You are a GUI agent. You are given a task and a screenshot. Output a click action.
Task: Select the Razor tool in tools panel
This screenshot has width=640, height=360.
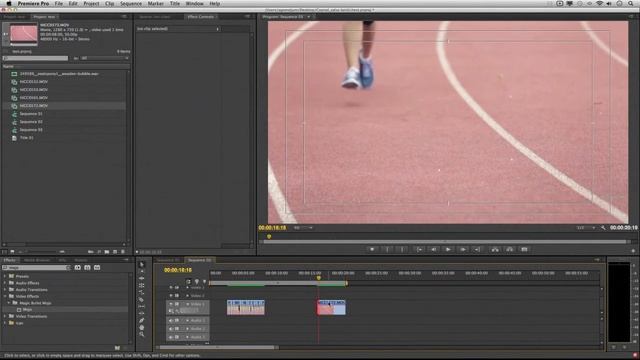click(142, 300)
